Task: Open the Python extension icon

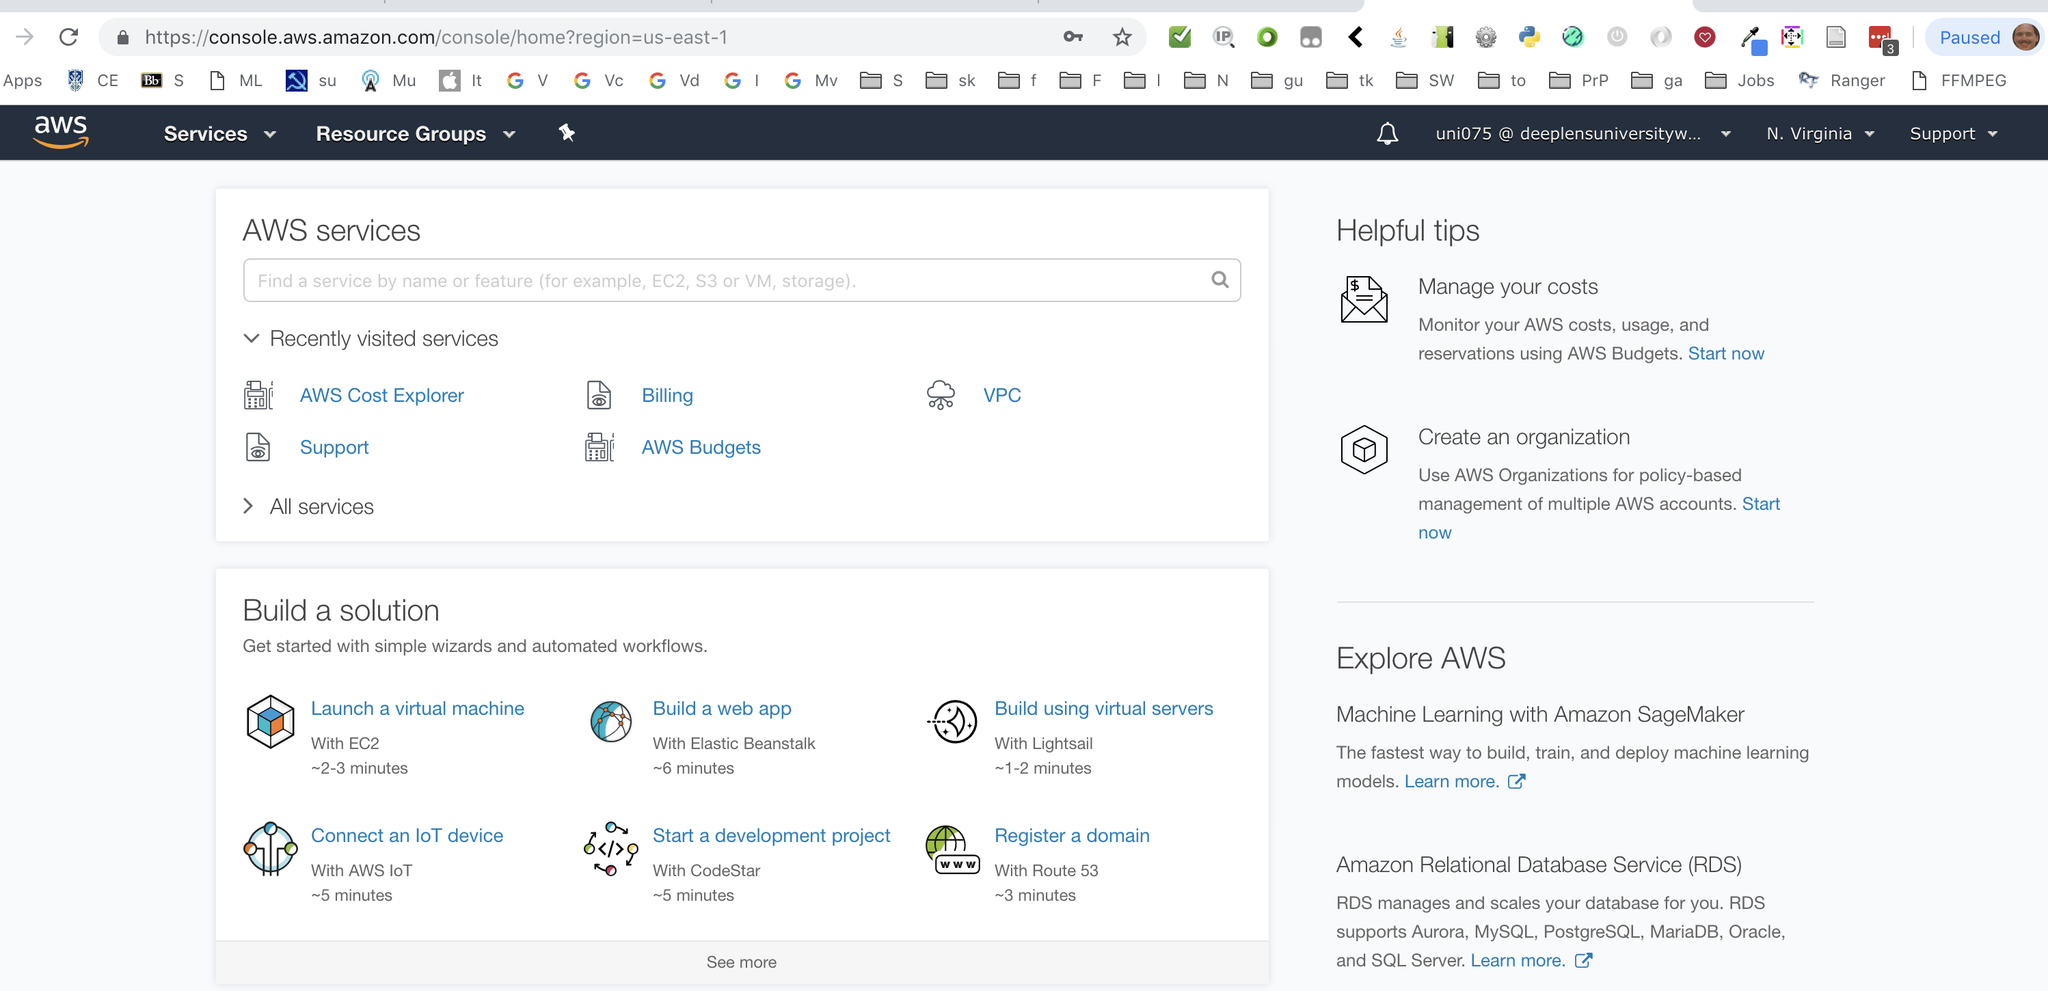Action: (1529, 37)
